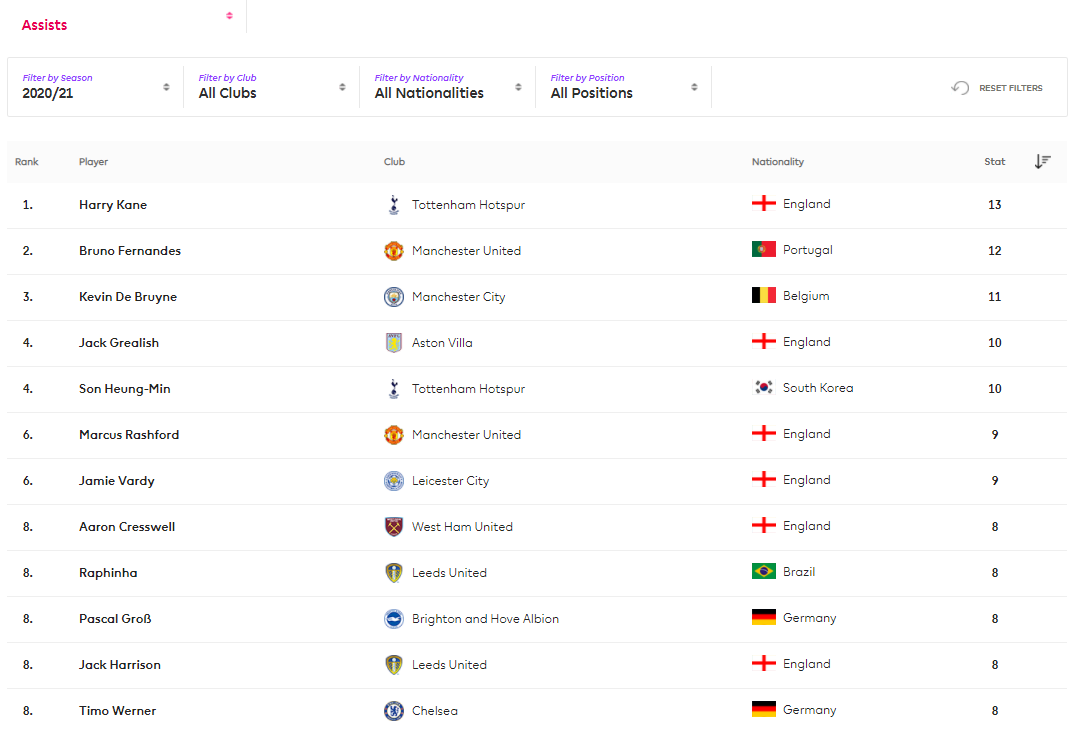Expand the Filter by Club dropdown

272,87
